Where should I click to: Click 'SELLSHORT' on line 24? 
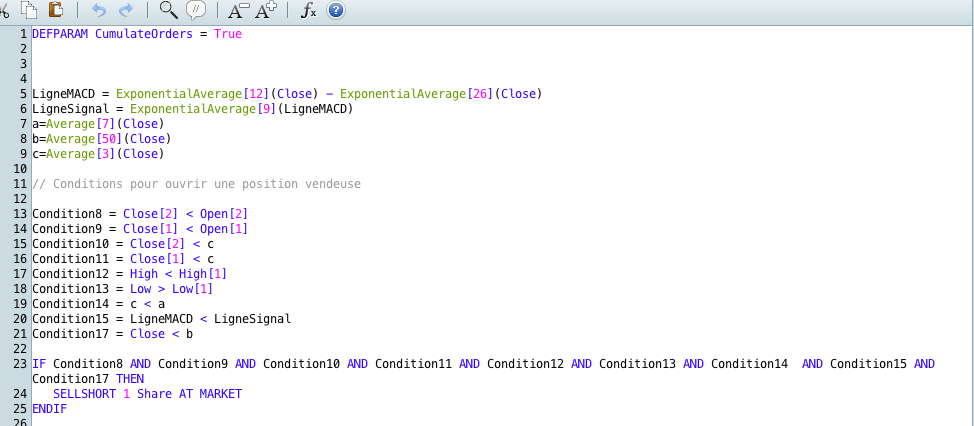[x=84, y=394]
